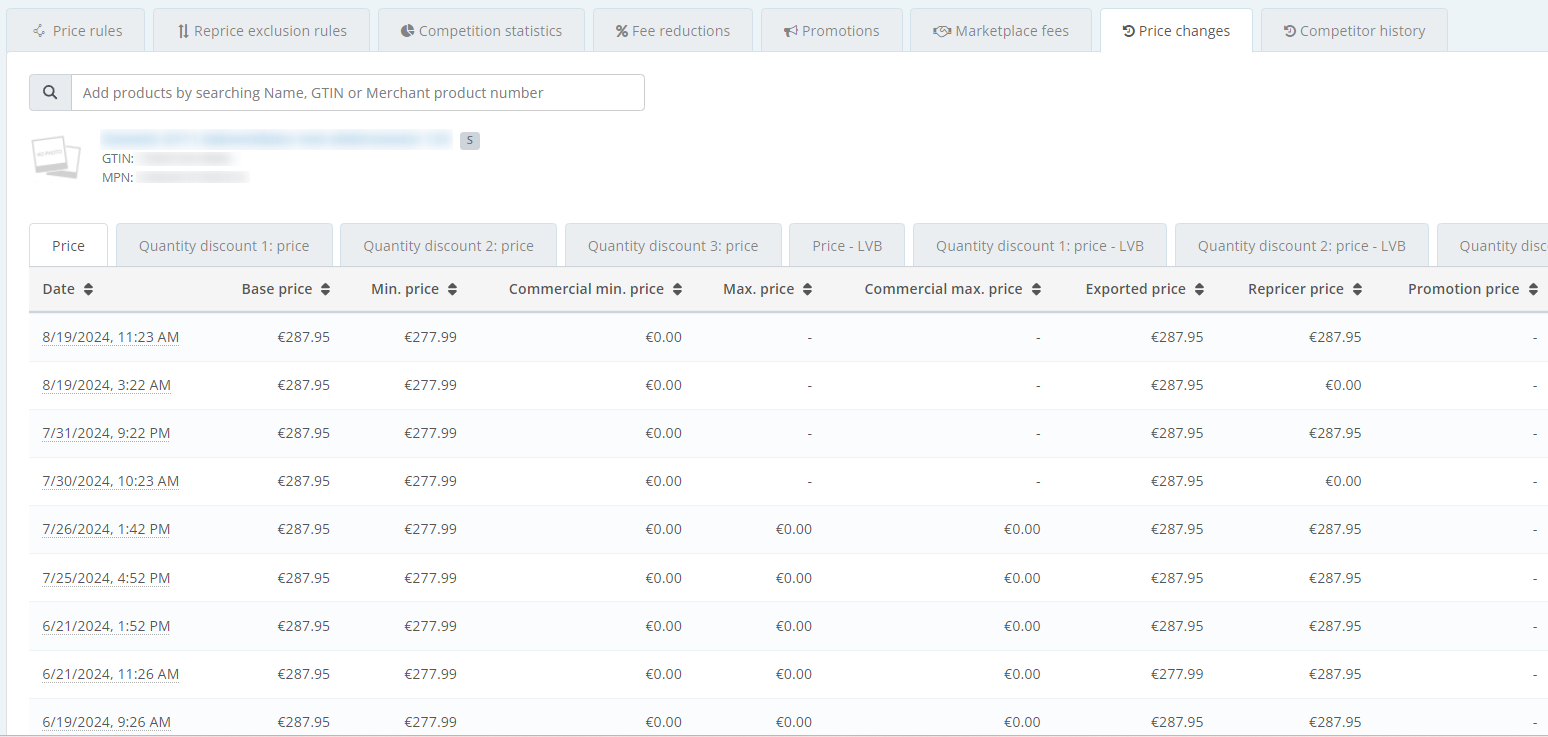
Task: Switch to Competitor history tab
Action: (x=1353, y=31)
